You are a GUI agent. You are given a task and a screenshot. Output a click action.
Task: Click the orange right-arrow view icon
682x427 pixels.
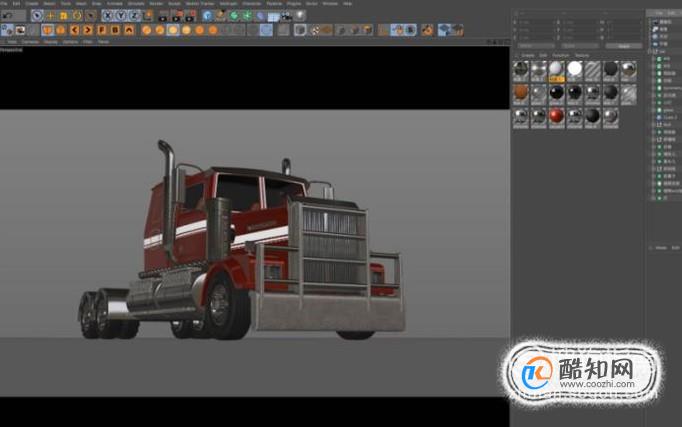tap(88, 30)
